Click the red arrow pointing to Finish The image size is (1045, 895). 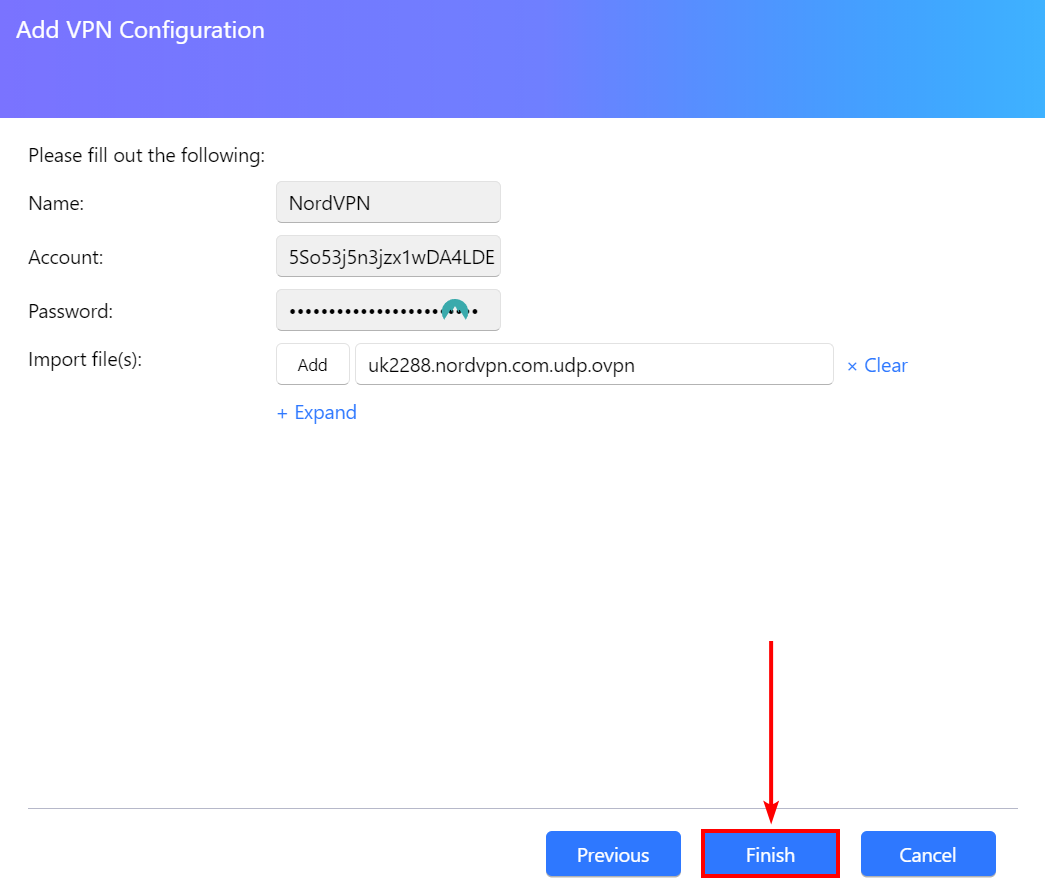(770, 730)
